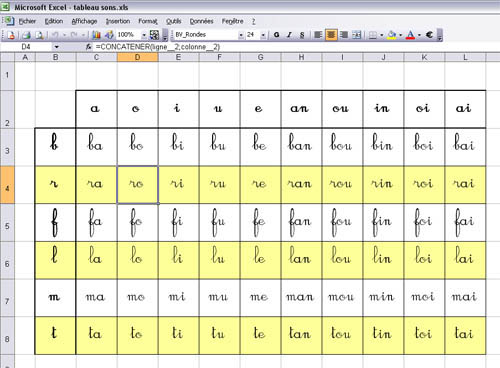The image size is (500, 368).
Task: Open the Outils menu
Action: pyautogui.click(x=174, y=21)
